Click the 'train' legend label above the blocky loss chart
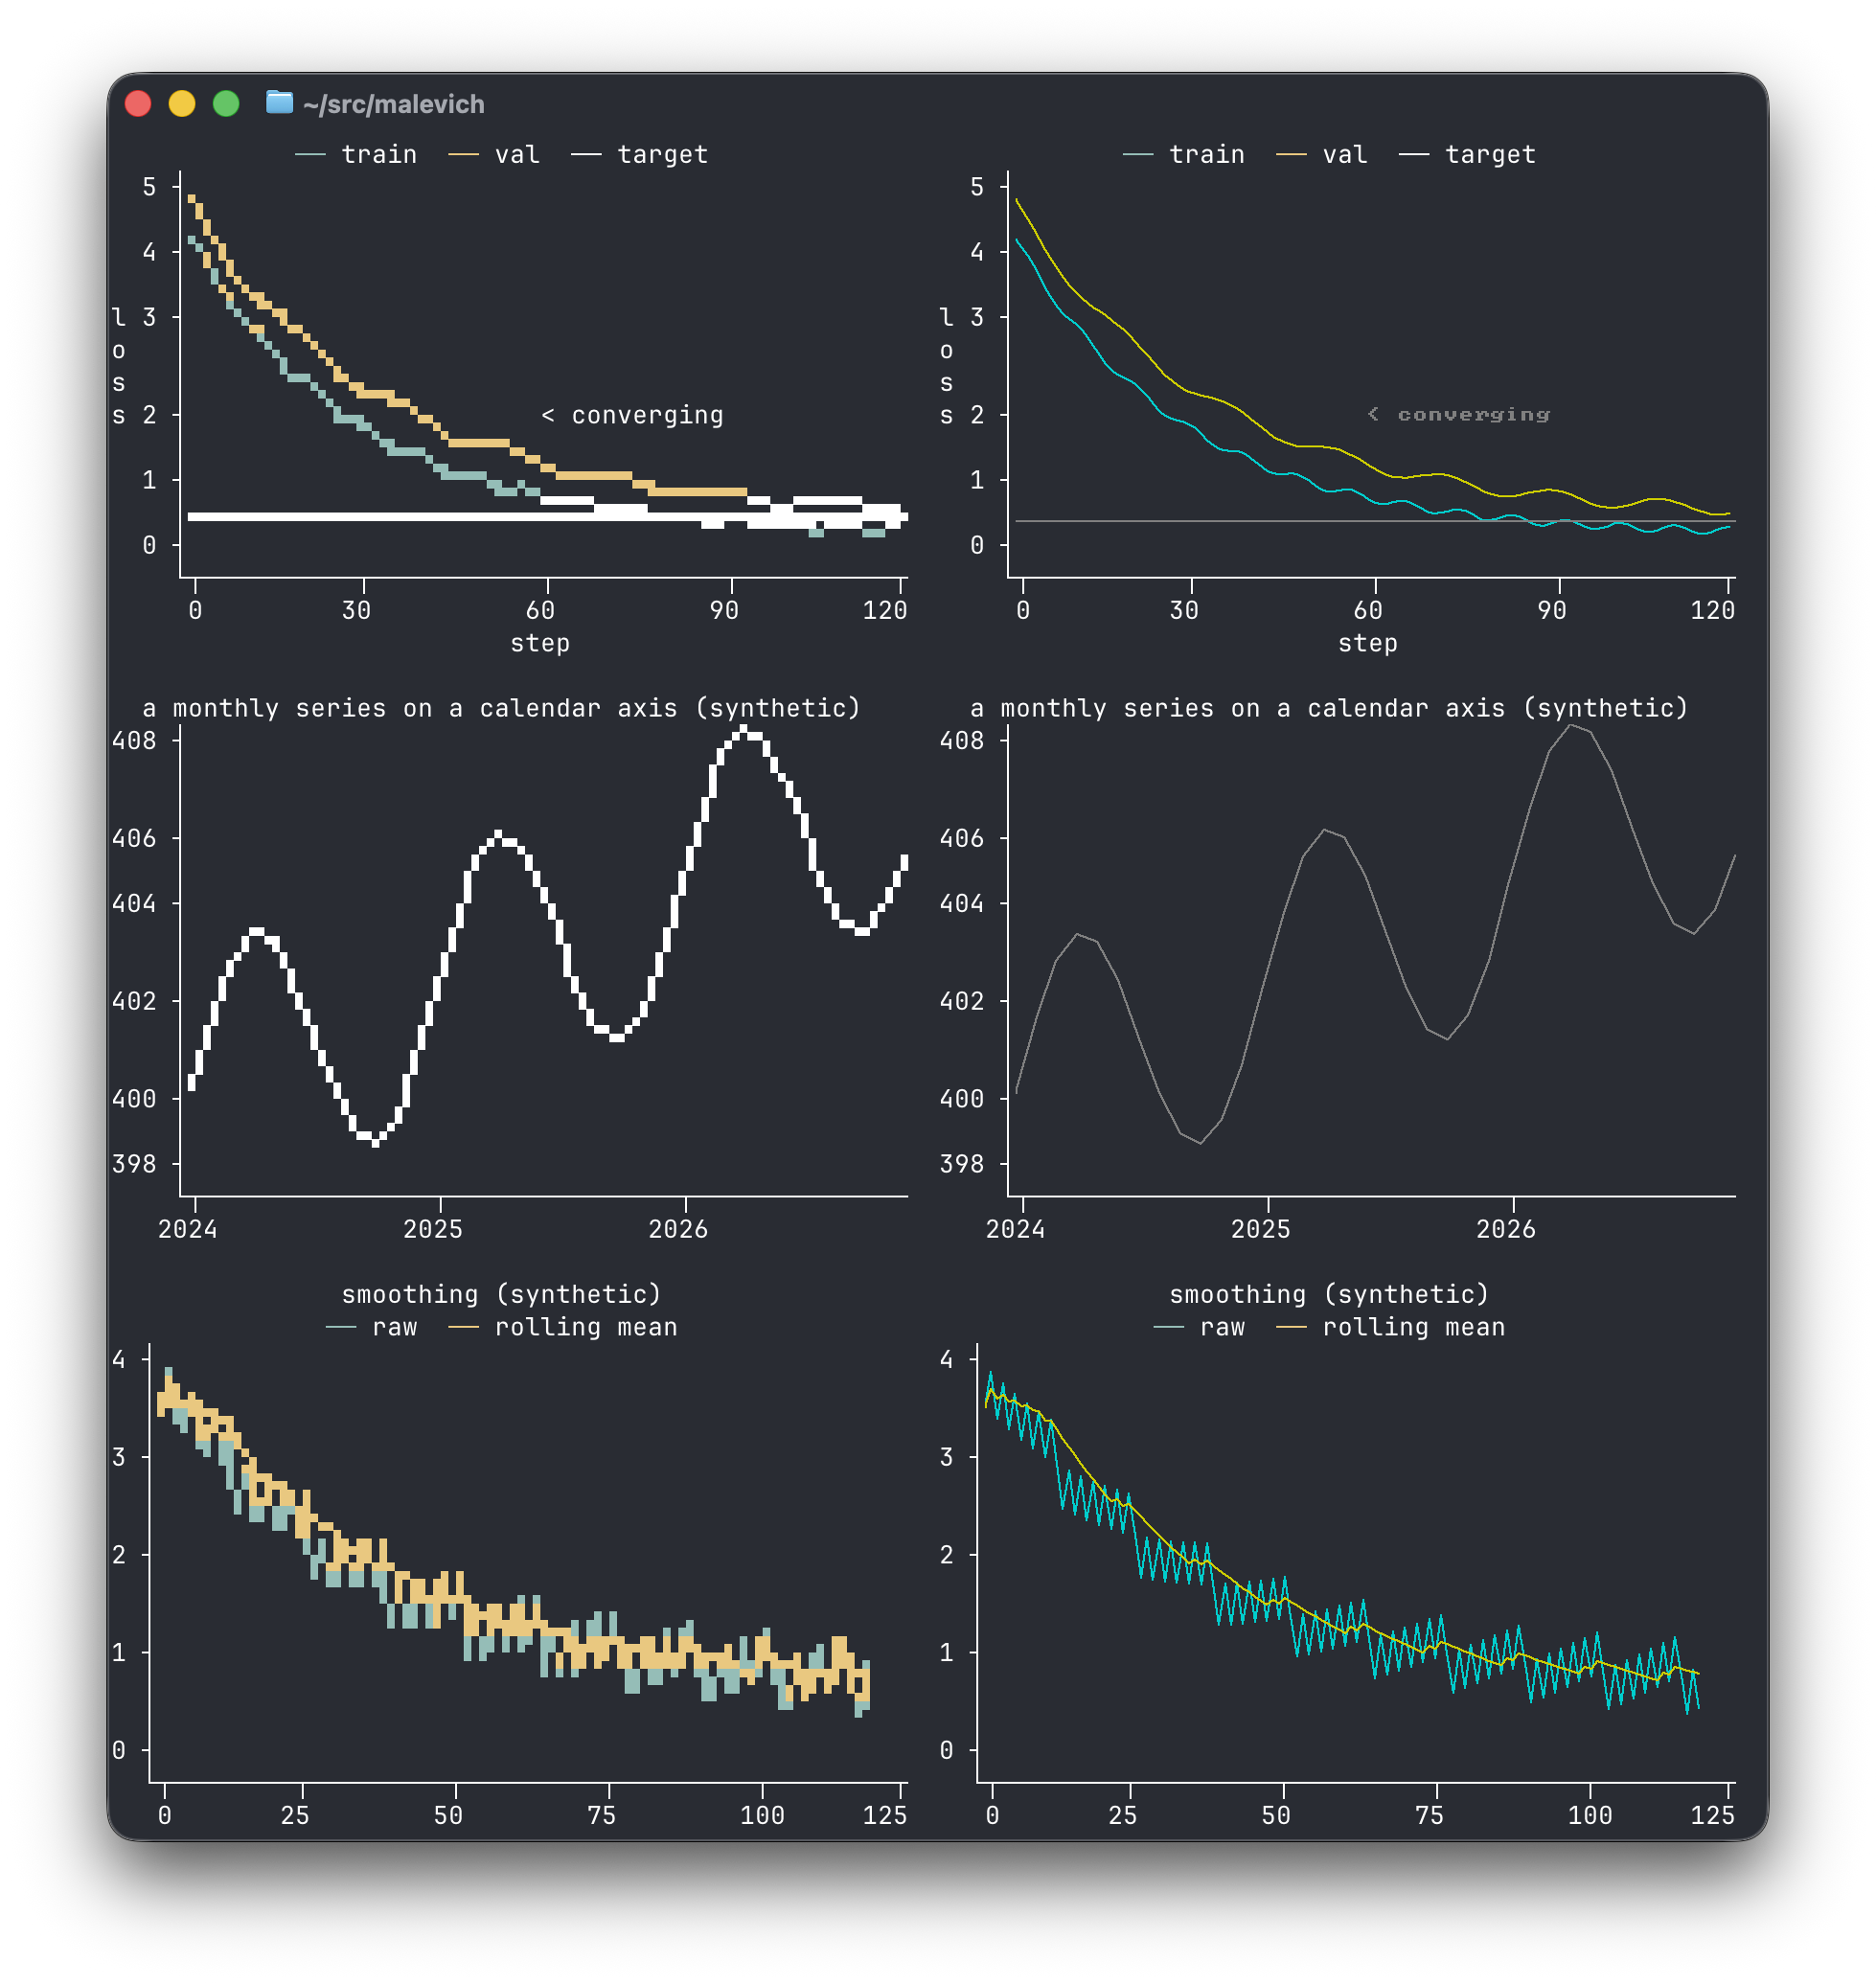The image size is (1876, 1983). [x=379, y=154]
